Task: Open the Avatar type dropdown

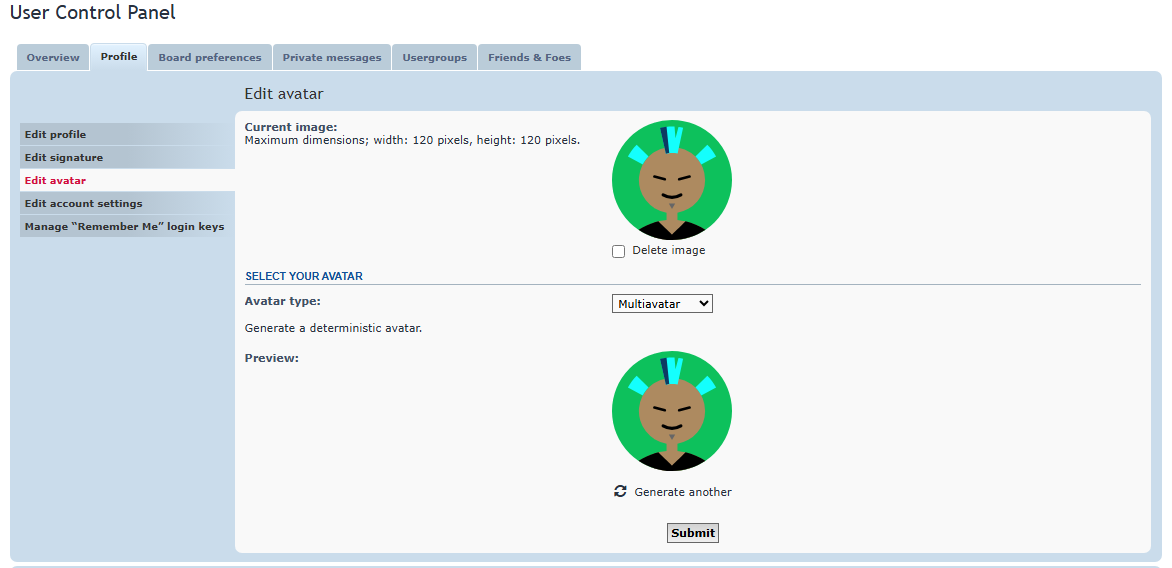Action: (x=662, y=303)
